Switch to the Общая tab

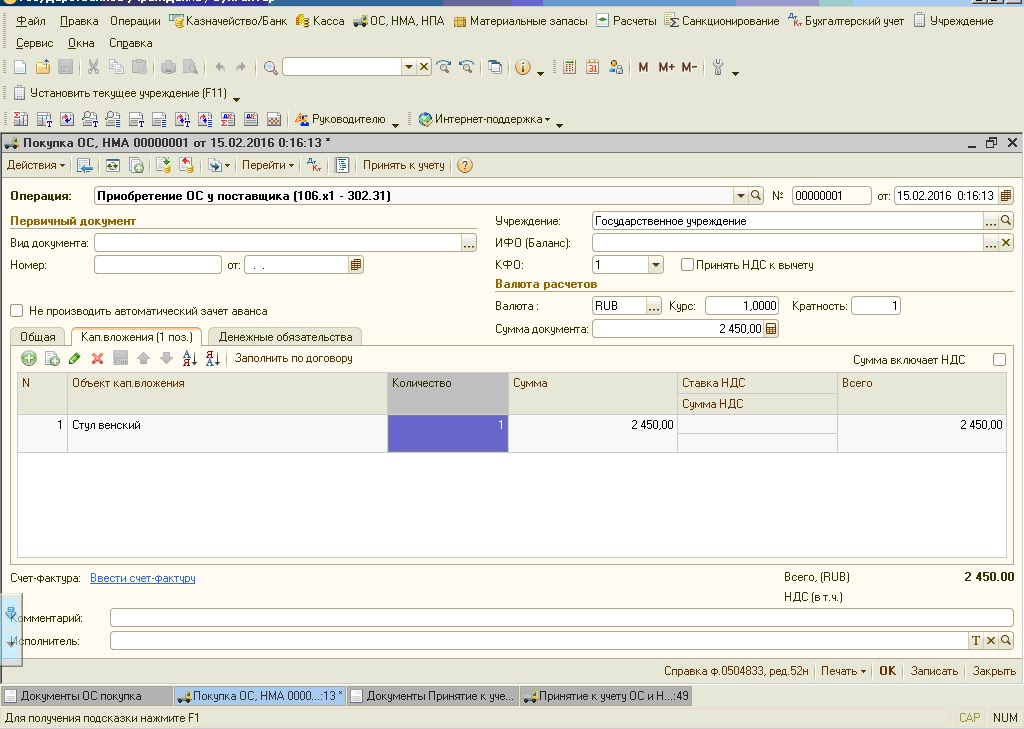click(x=38, y=337)
